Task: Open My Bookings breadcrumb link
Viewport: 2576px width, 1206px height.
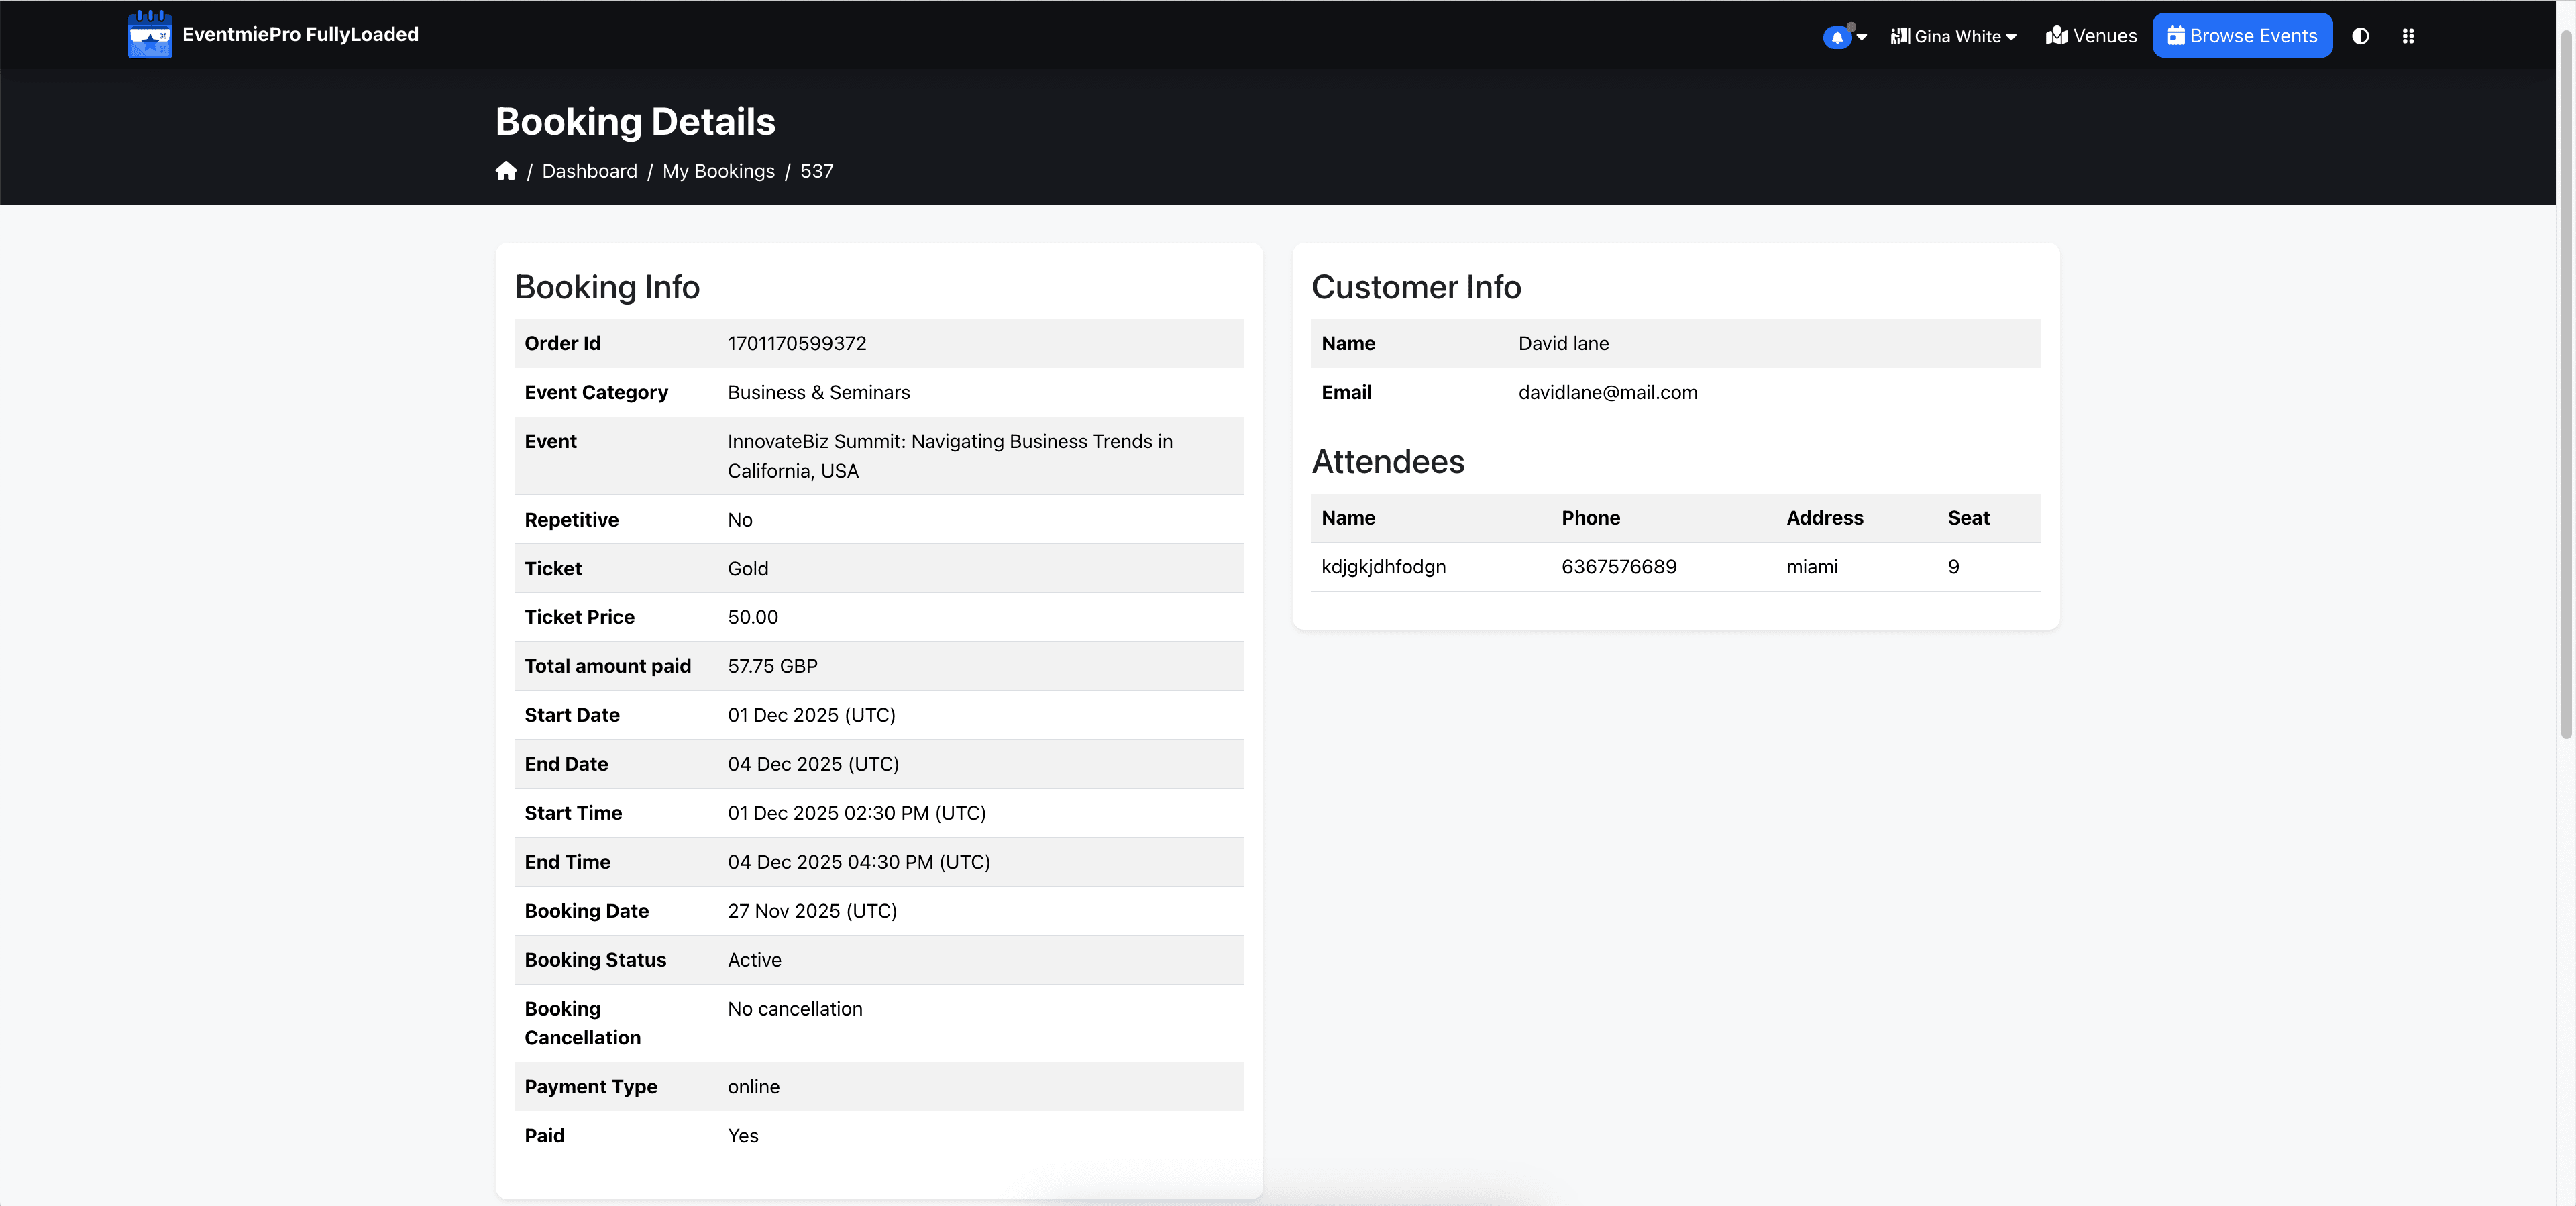Action: [718, 171]
